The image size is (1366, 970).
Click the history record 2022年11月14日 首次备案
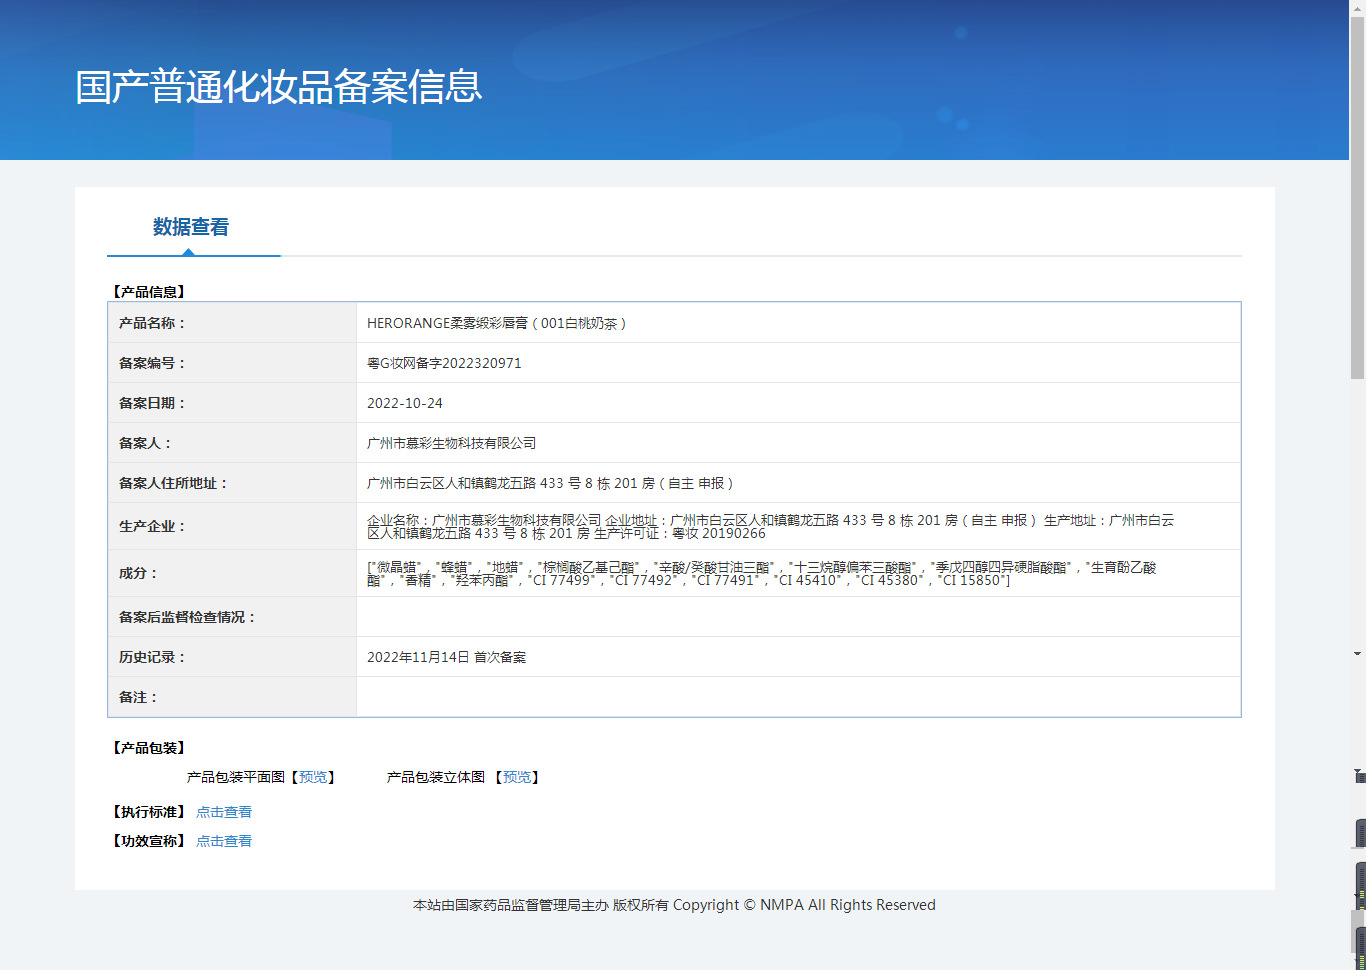(x=446, y=657)
